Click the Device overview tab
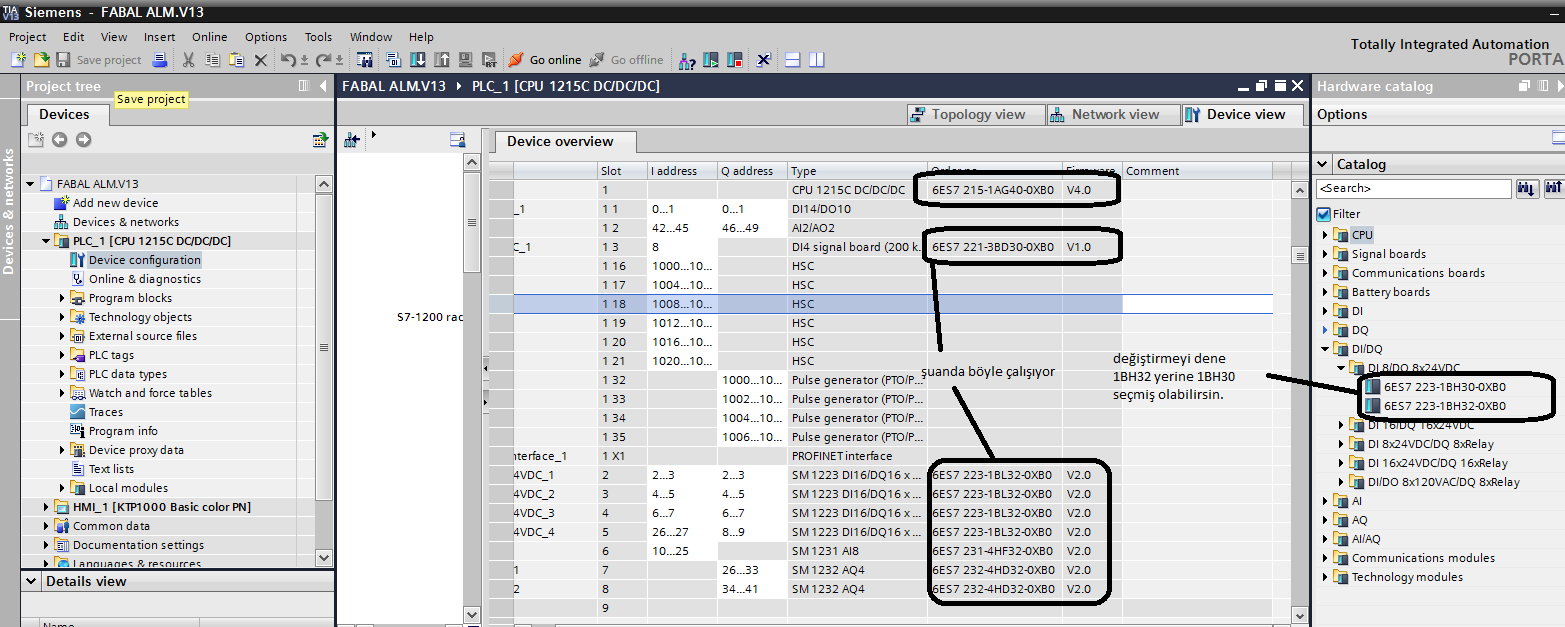Image resolution: width=1565 pixels, height=627 pixels. click(x=565, y=142)
